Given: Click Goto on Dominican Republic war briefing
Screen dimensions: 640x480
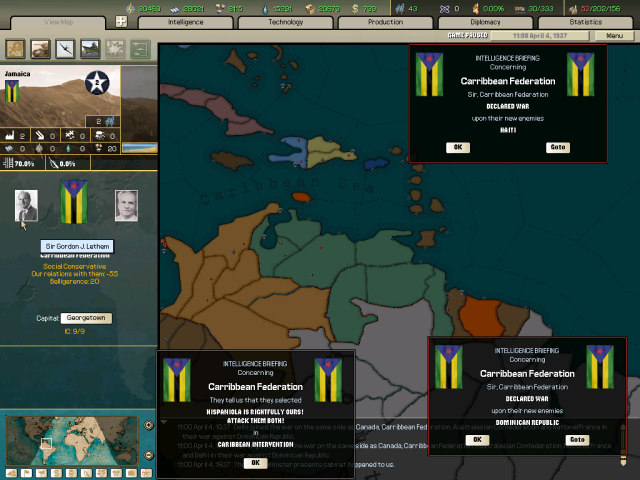Looking at the screenshot, I should coord(577,440).
